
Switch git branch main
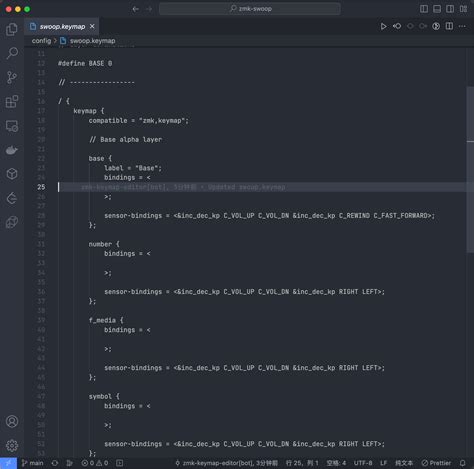(x=32, y=463)
